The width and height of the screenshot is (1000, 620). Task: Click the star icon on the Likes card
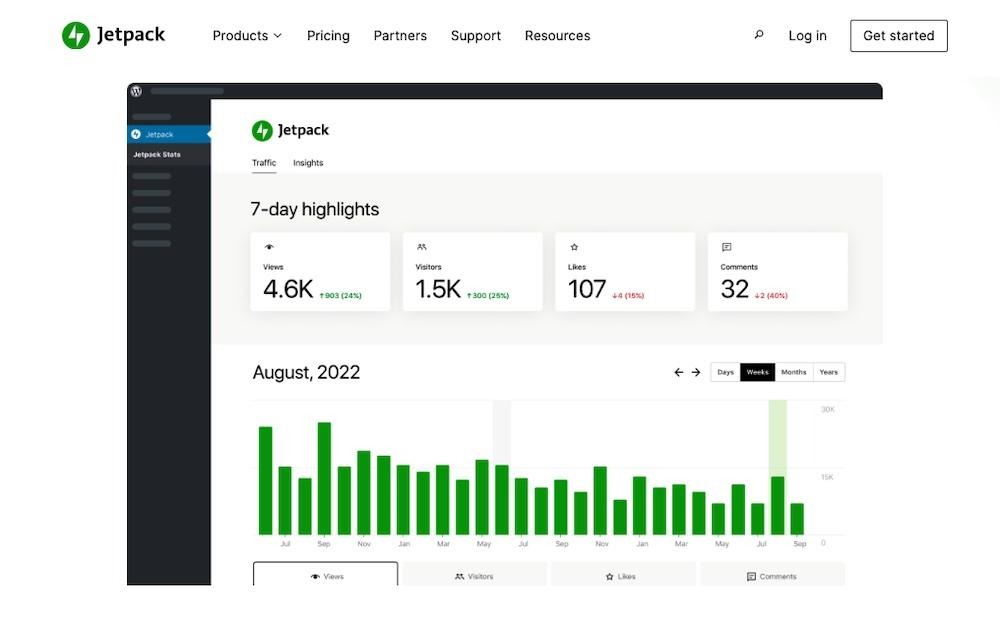point(574,247)
